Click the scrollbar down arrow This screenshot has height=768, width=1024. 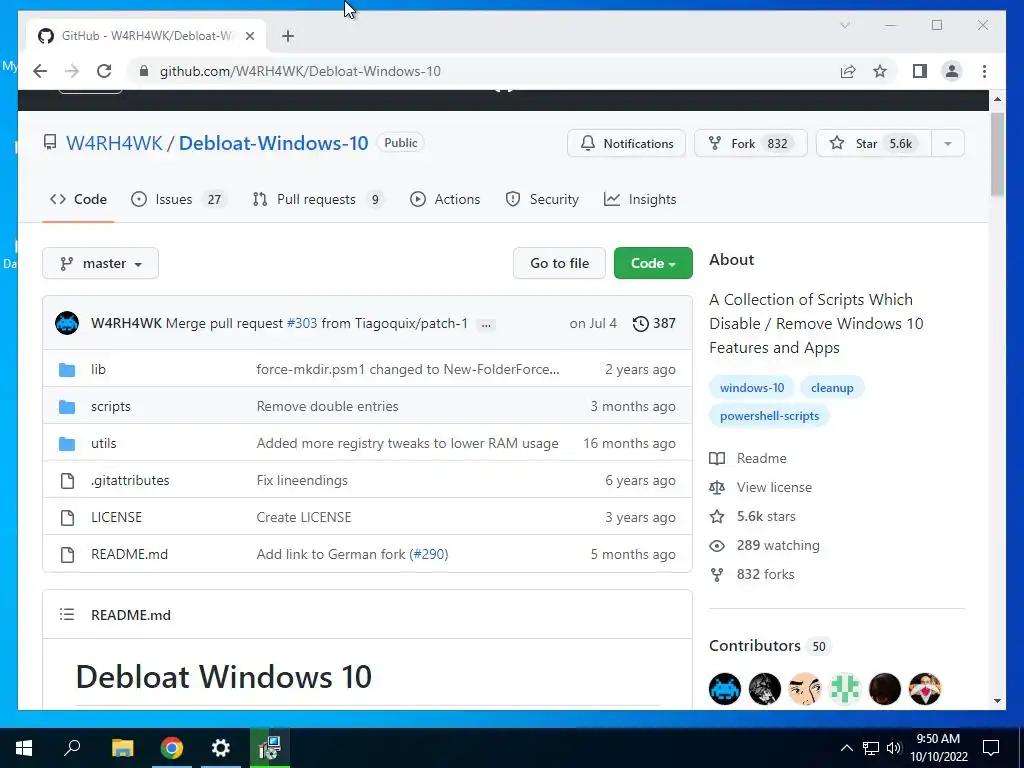(x=997, y=701)
